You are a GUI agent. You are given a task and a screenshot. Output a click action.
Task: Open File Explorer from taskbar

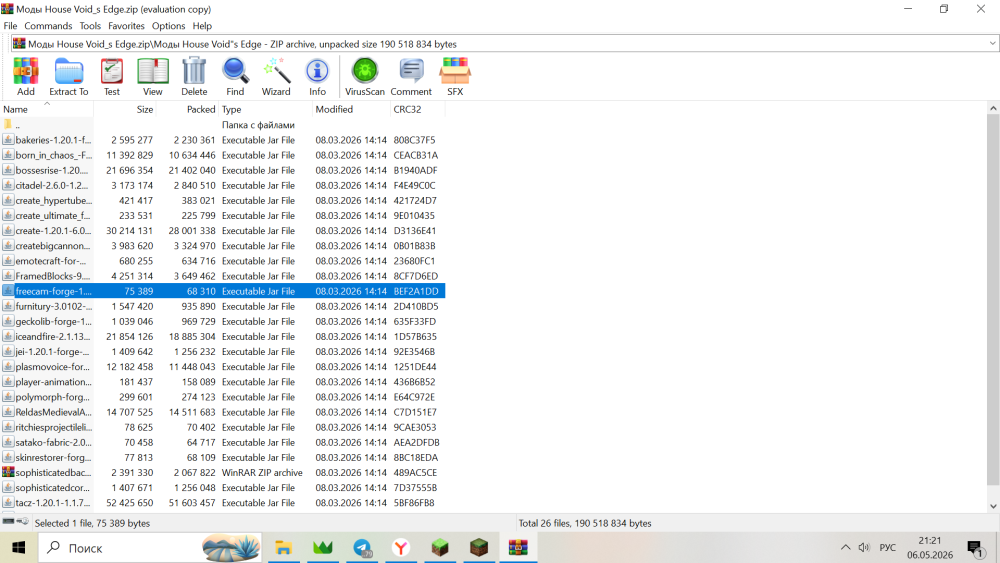pos(283,547)
